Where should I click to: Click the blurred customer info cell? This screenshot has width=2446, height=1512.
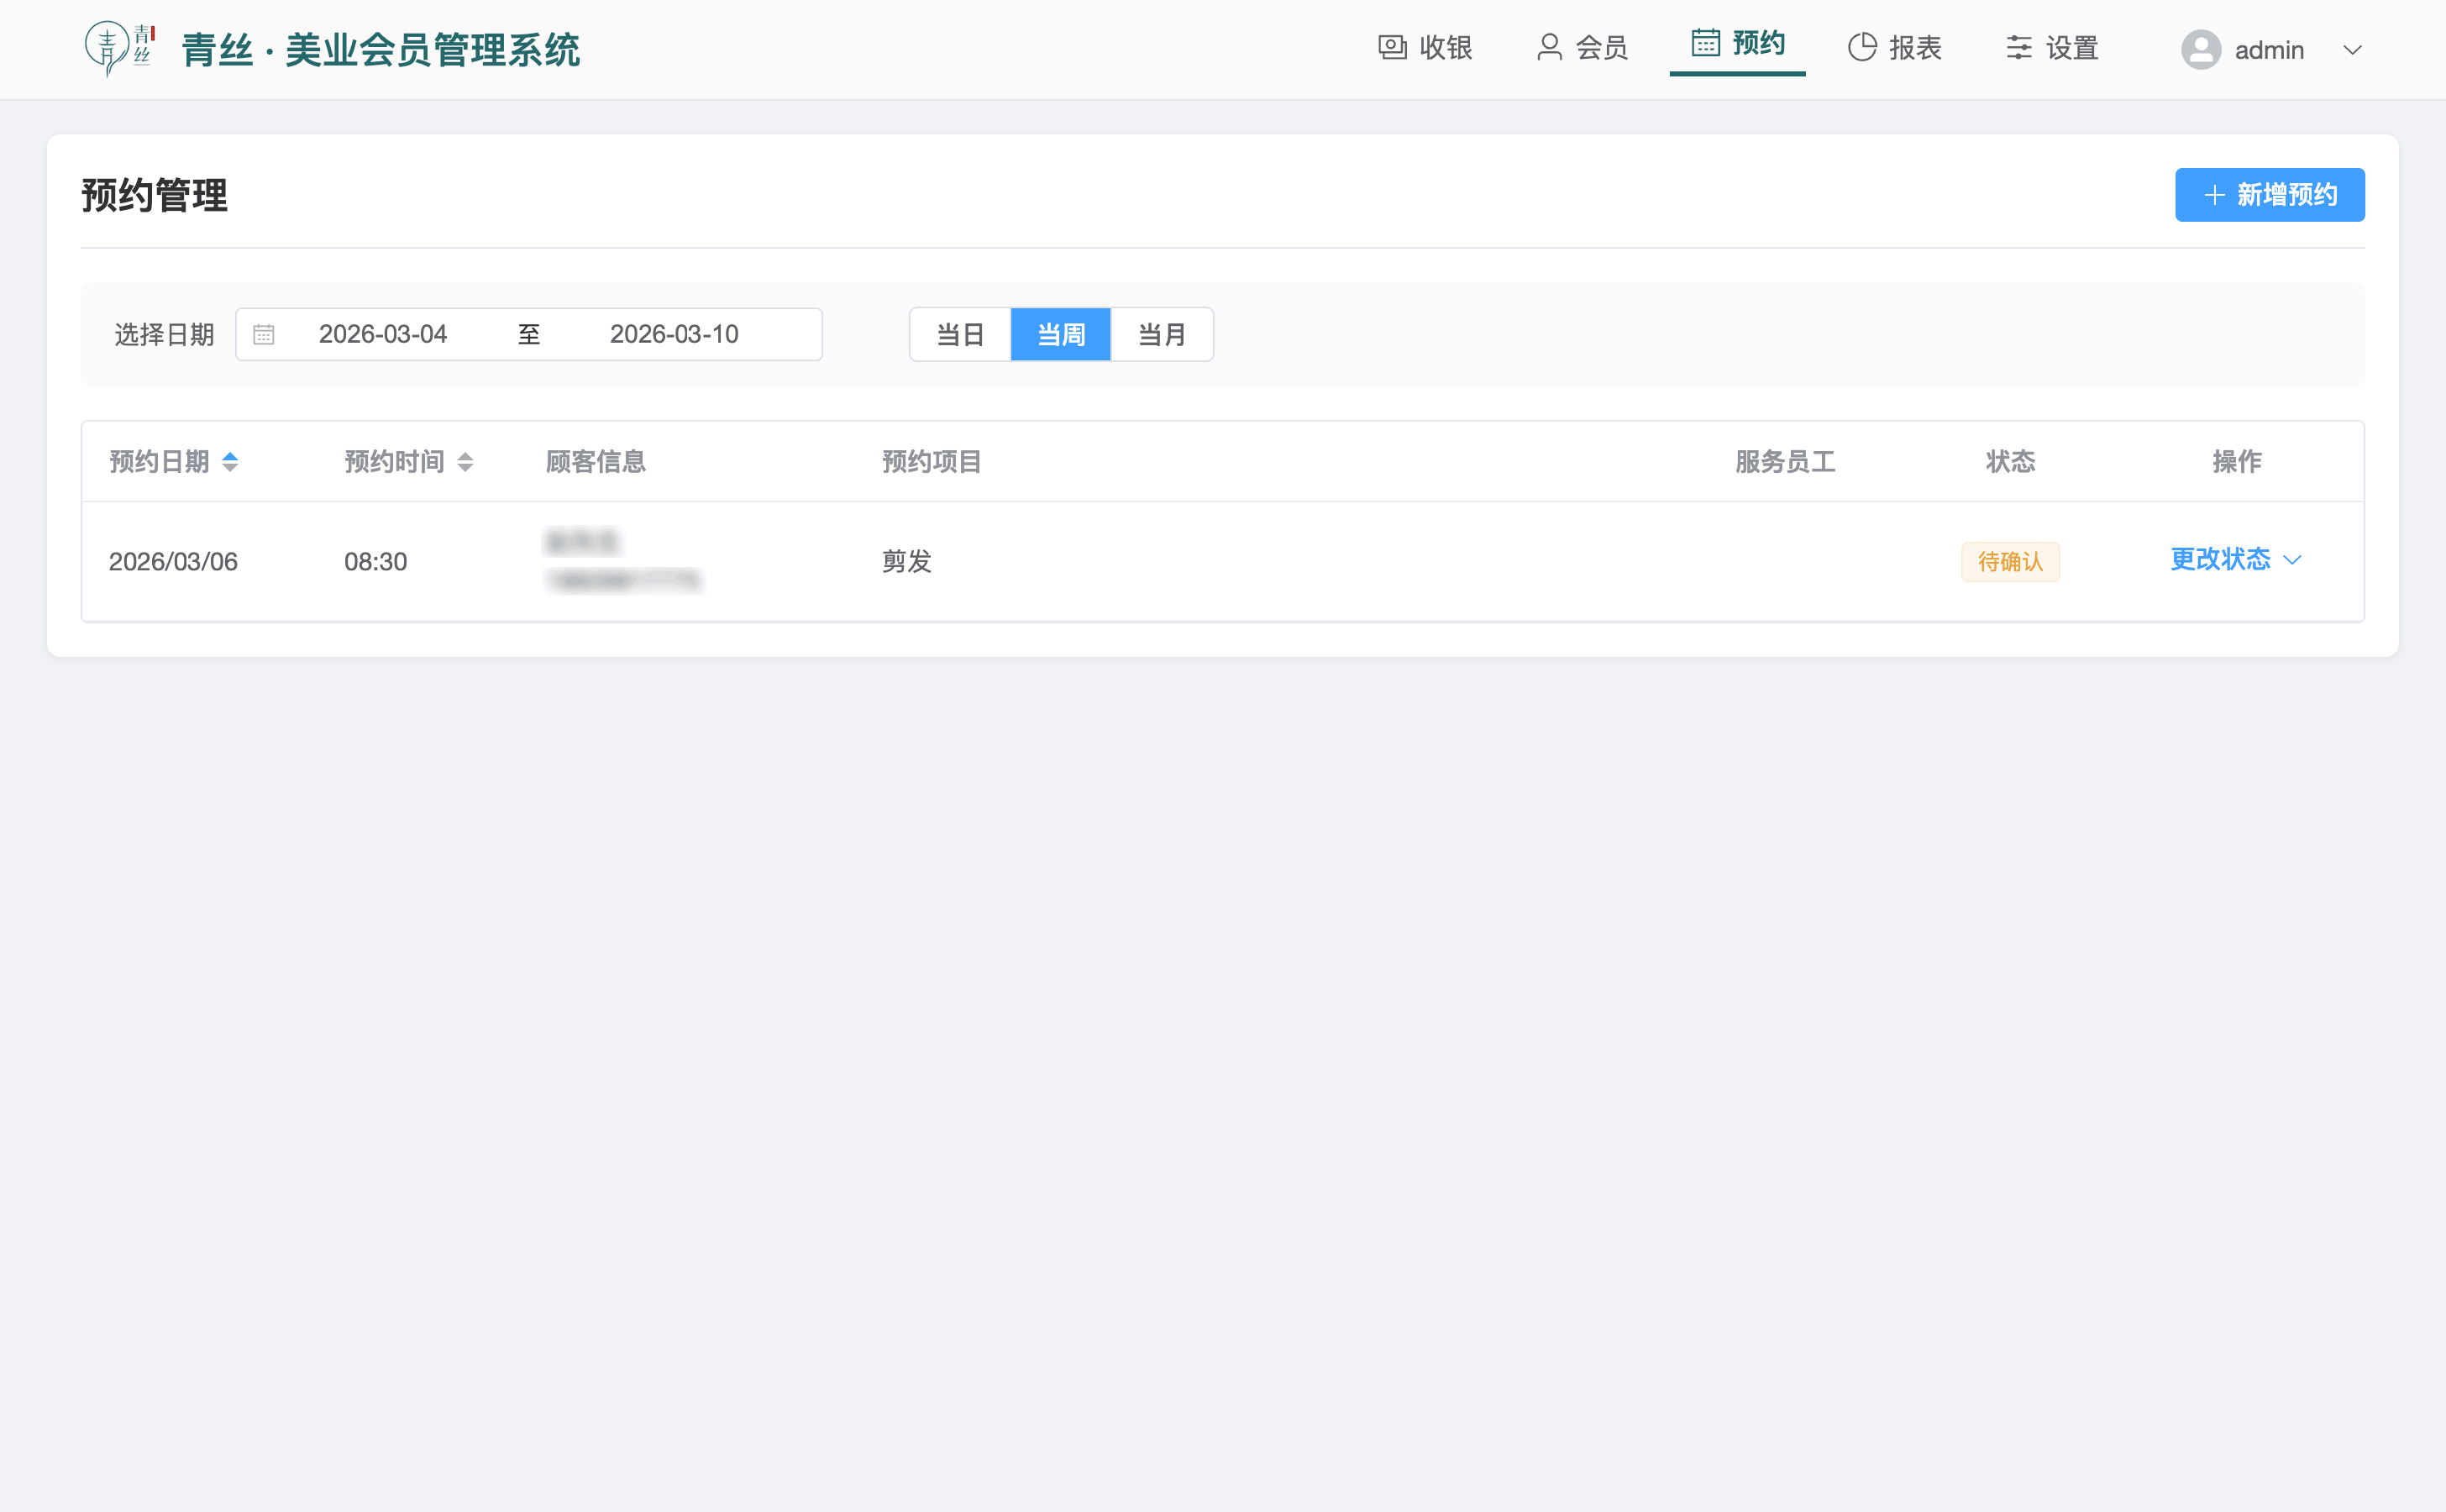click(x=623, y=561)
